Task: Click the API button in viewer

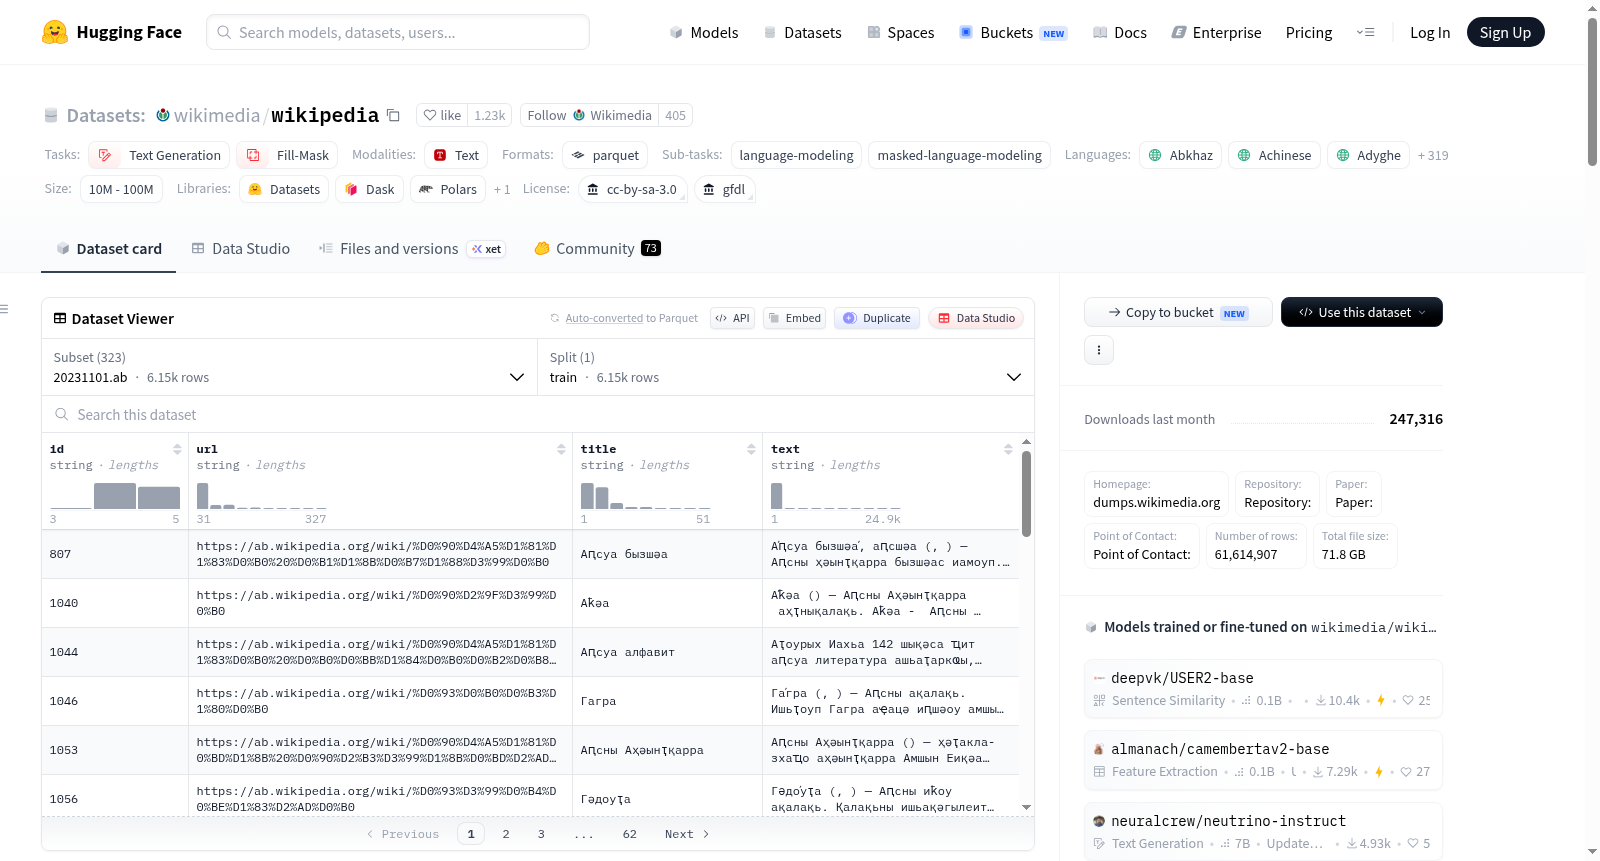Action: tap(732, 318)
